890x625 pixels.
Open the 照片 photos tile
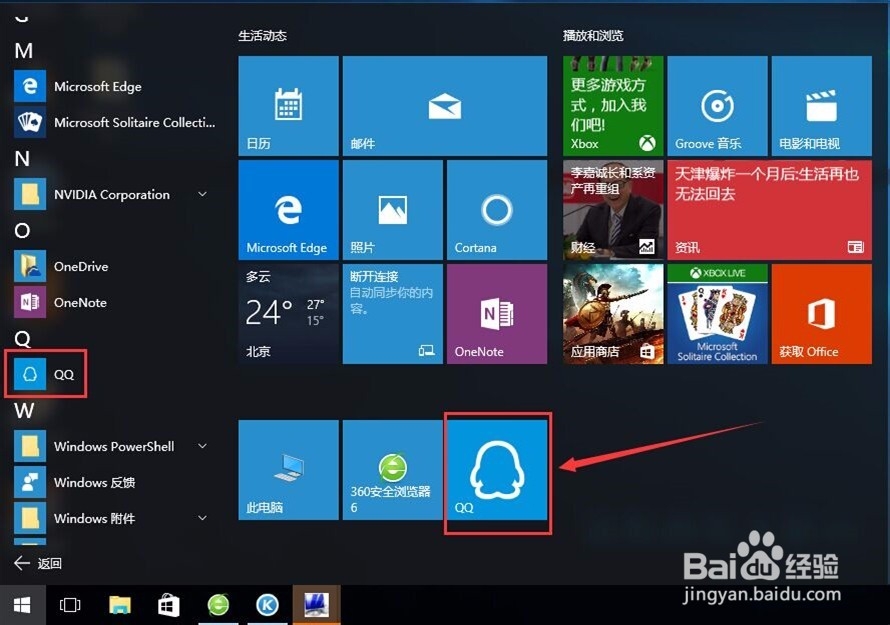click(x=393, y=210)
